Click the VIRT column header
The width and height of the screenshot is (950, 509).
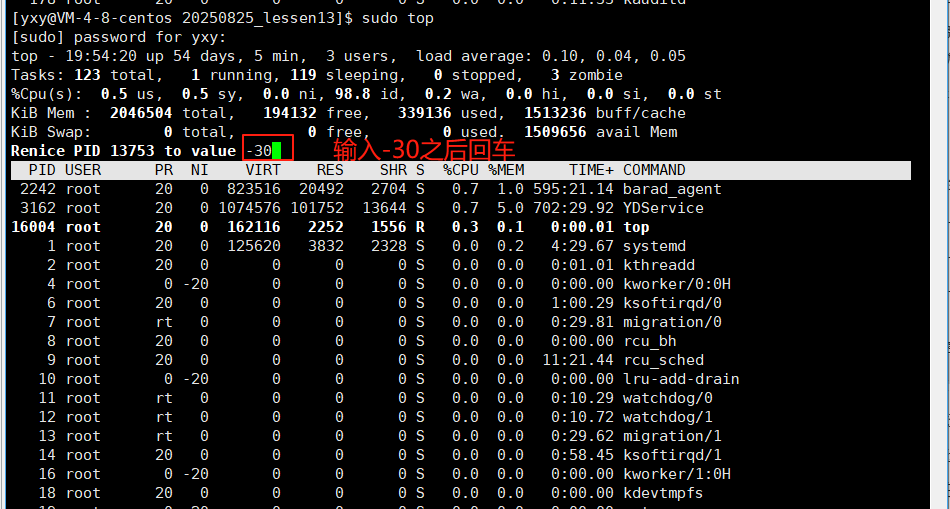click(x=263, y=170)
